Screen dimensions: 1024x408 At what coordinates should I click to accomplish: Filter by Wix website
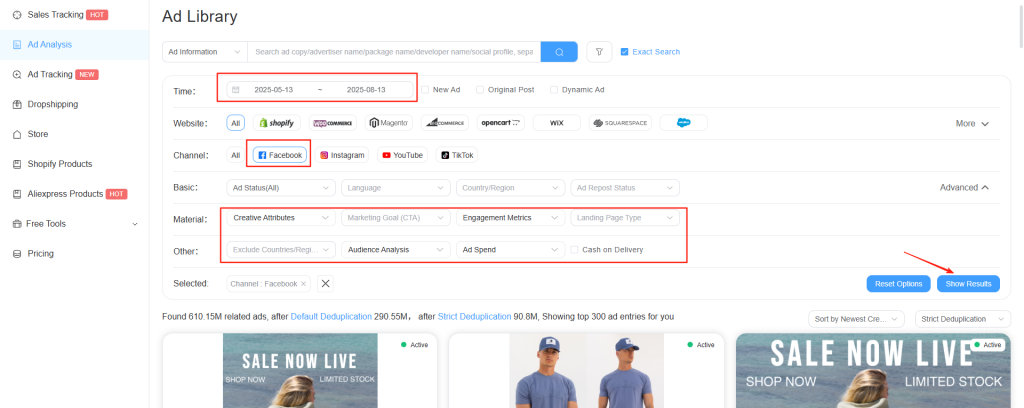click(x=556, y=123)
